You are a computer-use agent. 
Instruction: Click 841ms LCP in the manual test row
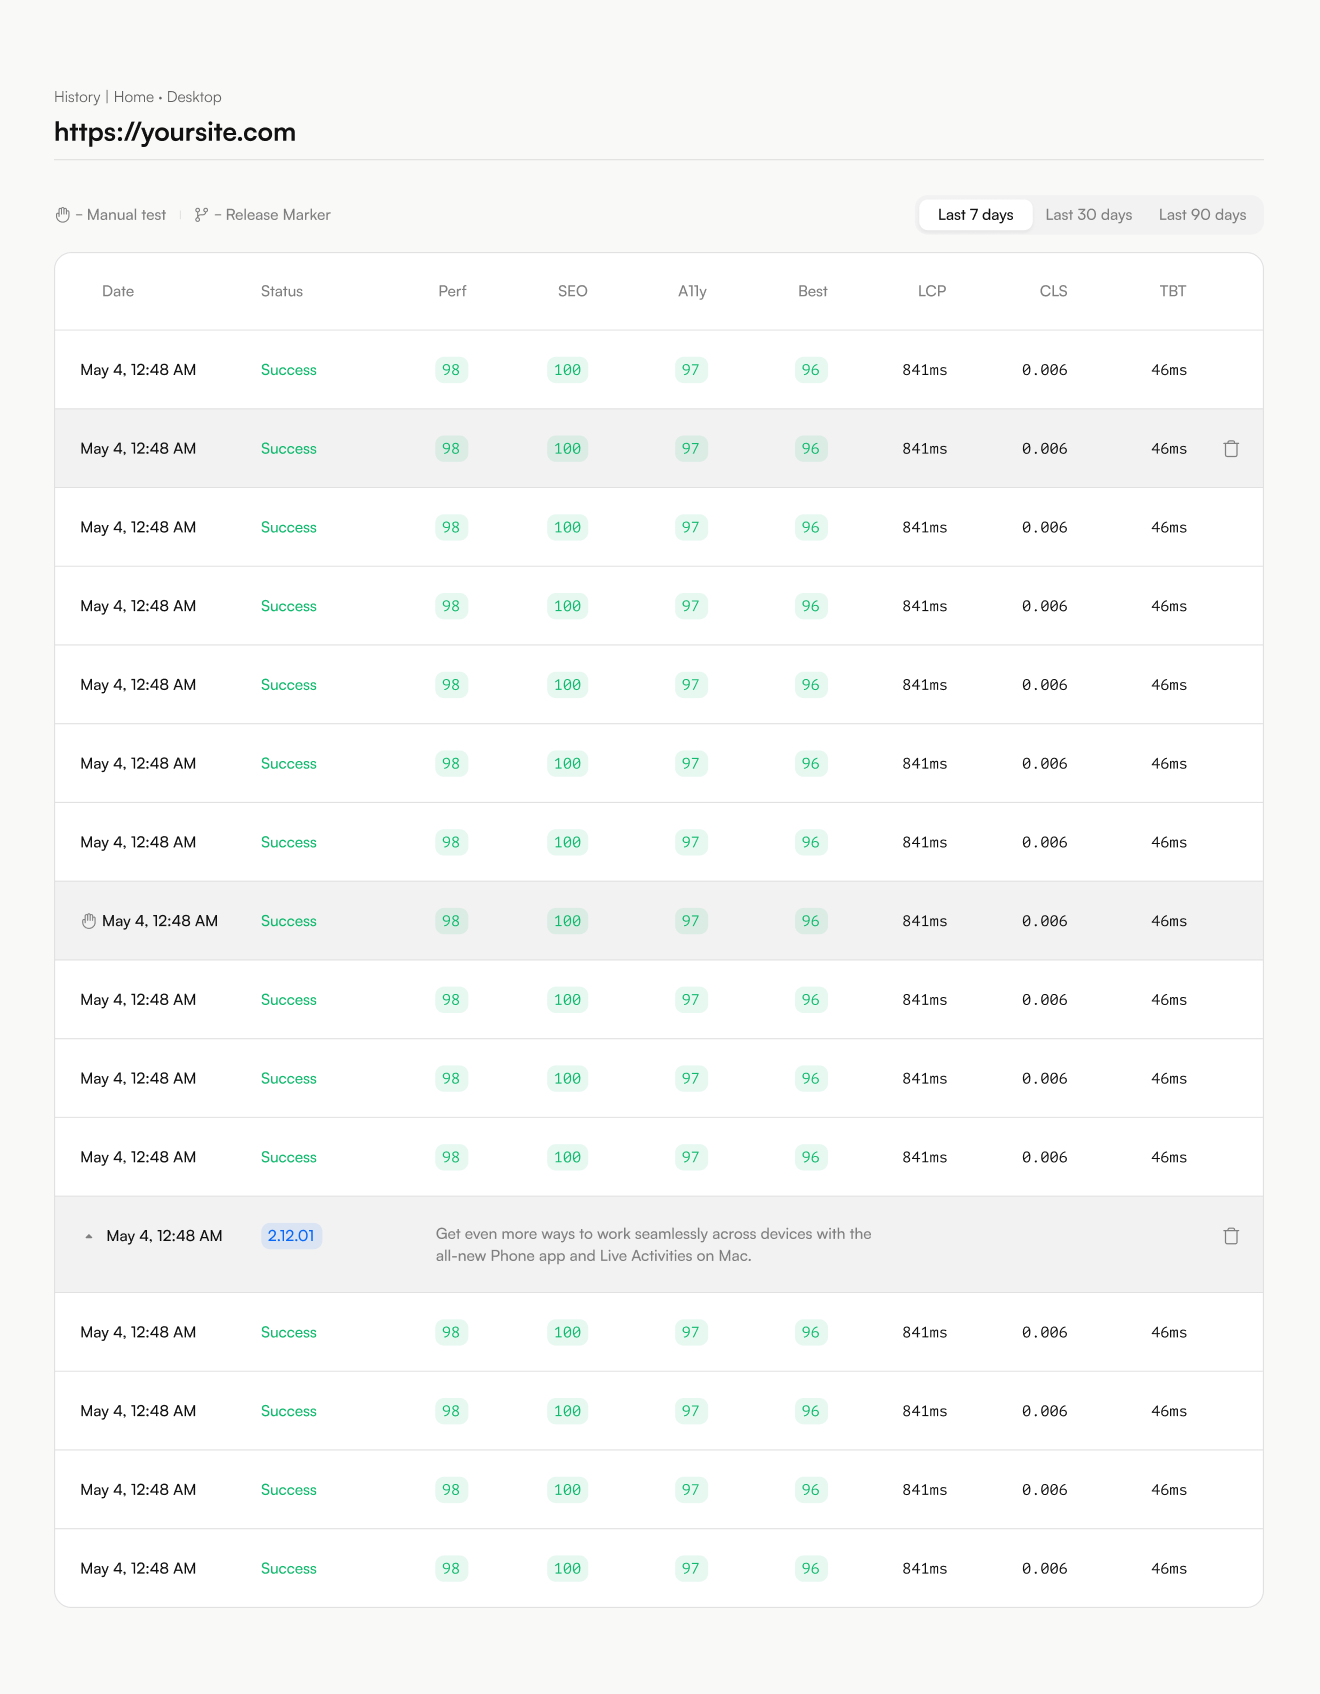tap(924, 921)
